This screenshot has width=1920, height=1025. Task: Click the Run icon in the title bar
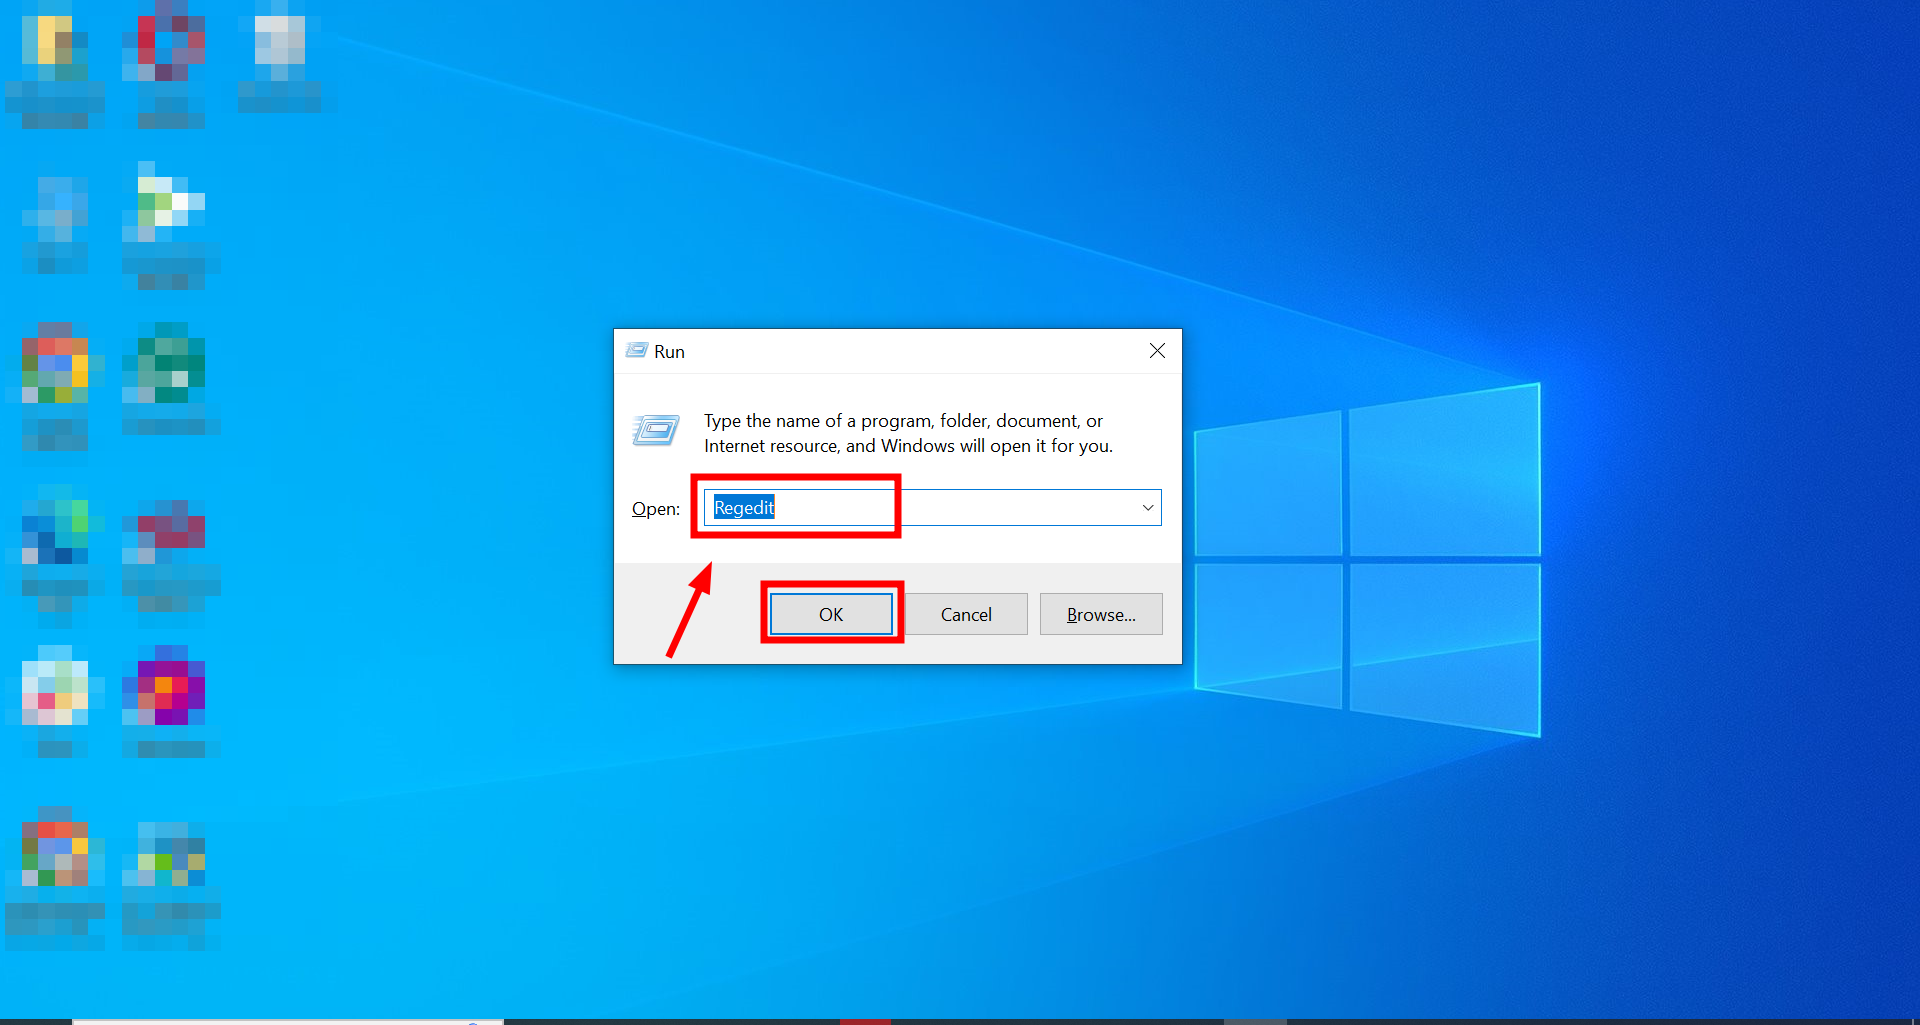coord(636,350)
